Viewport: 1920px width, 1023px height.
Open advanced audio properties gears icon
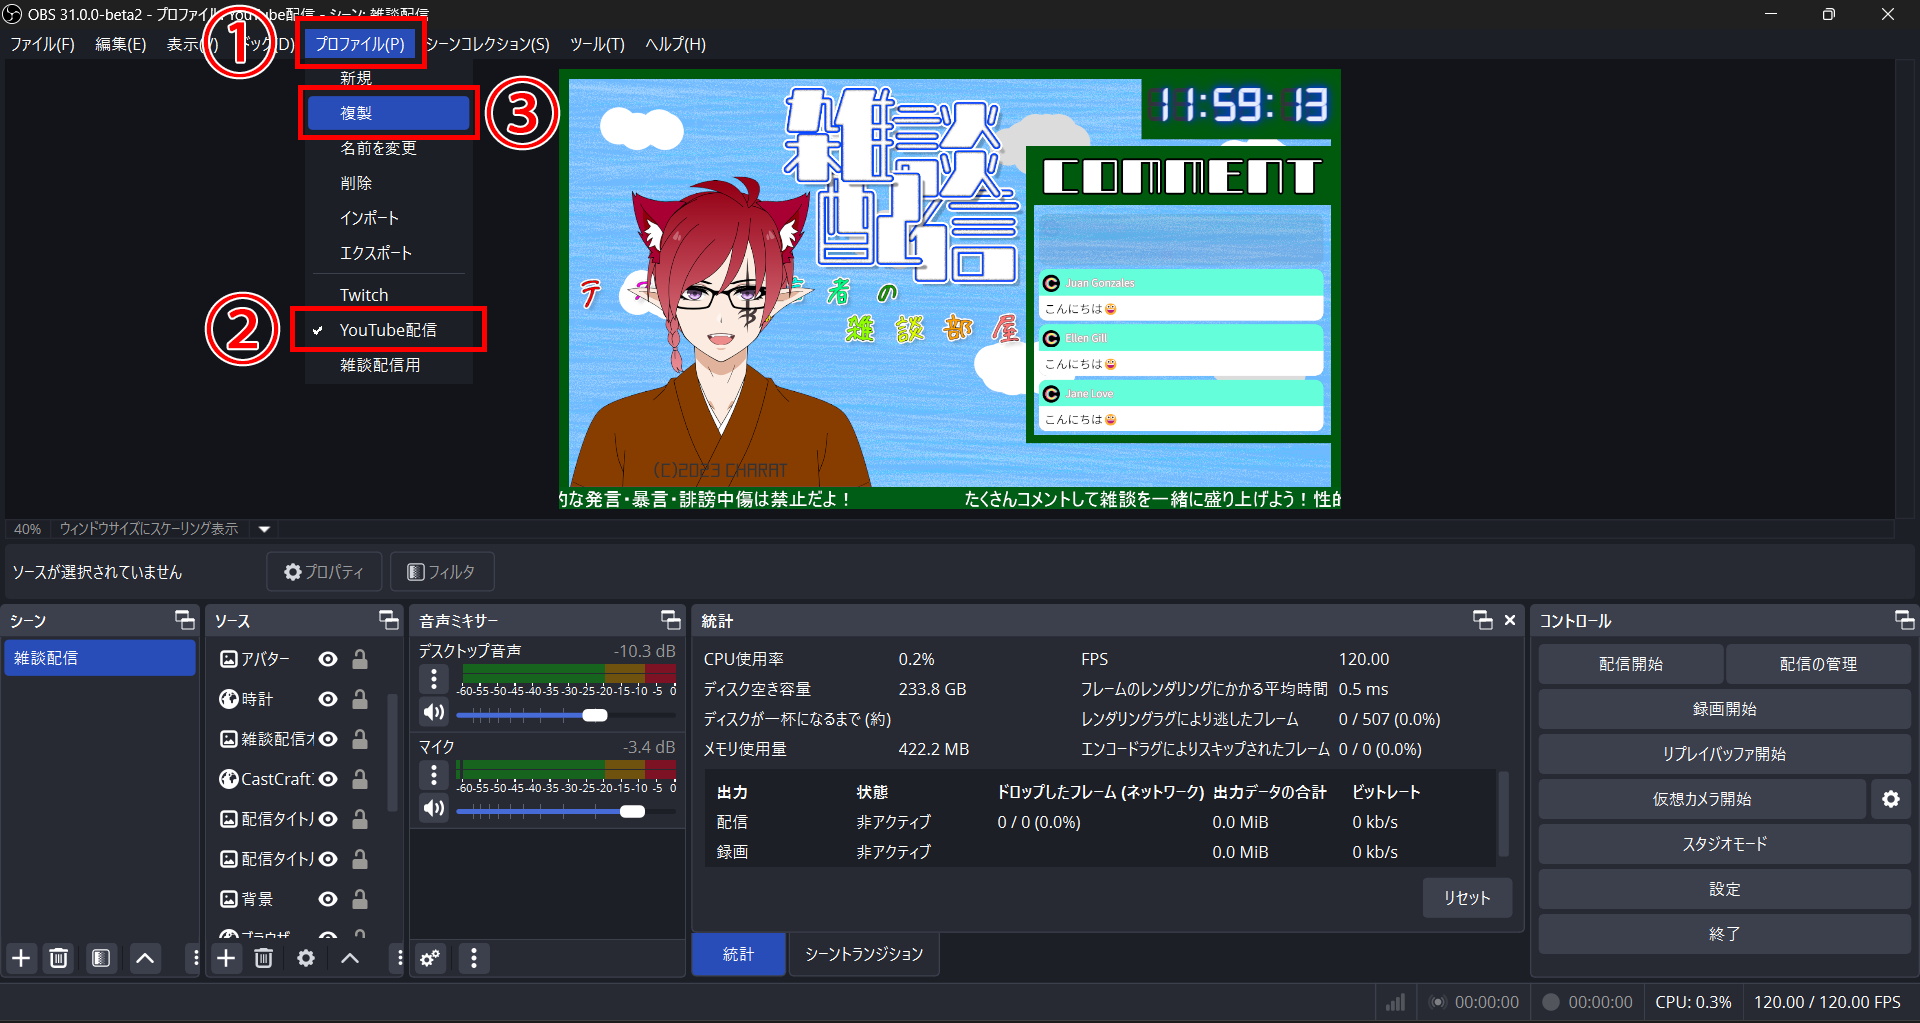(x=430, y=958)
